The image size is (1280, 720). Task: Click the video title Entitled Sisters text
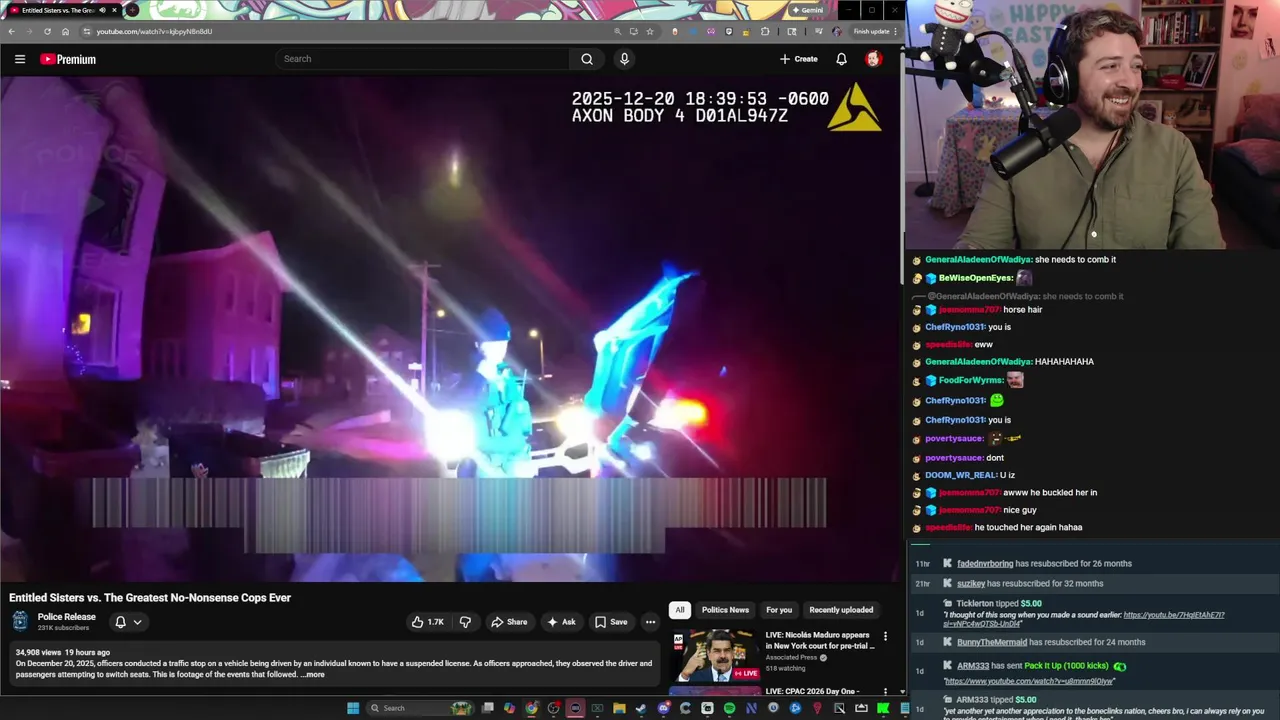(x=150, y=598)
